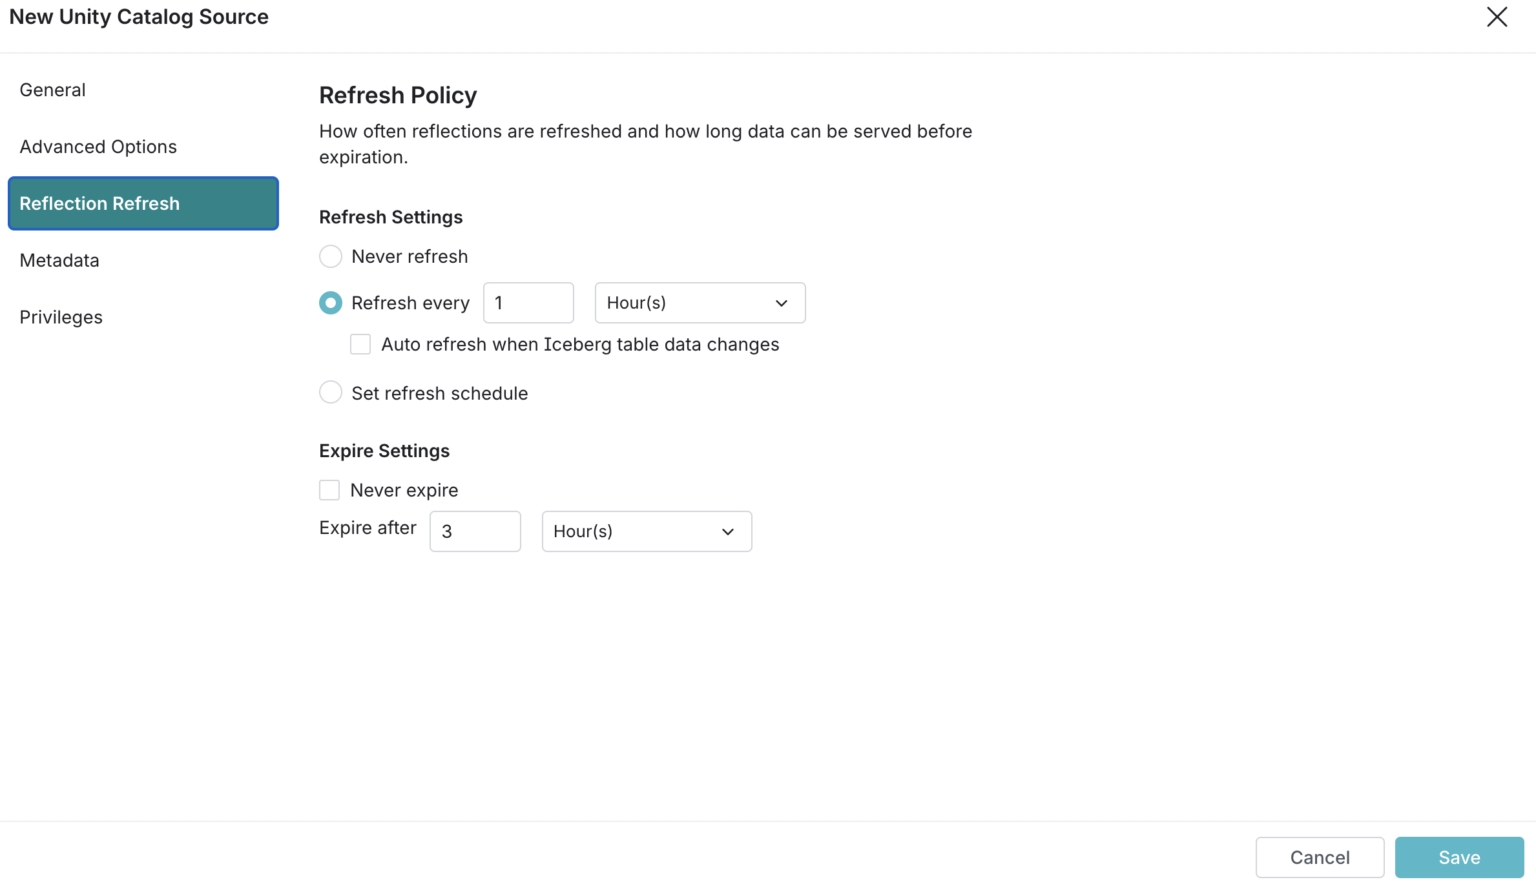Enable auto refresh on Iceberg data changes

360,343
